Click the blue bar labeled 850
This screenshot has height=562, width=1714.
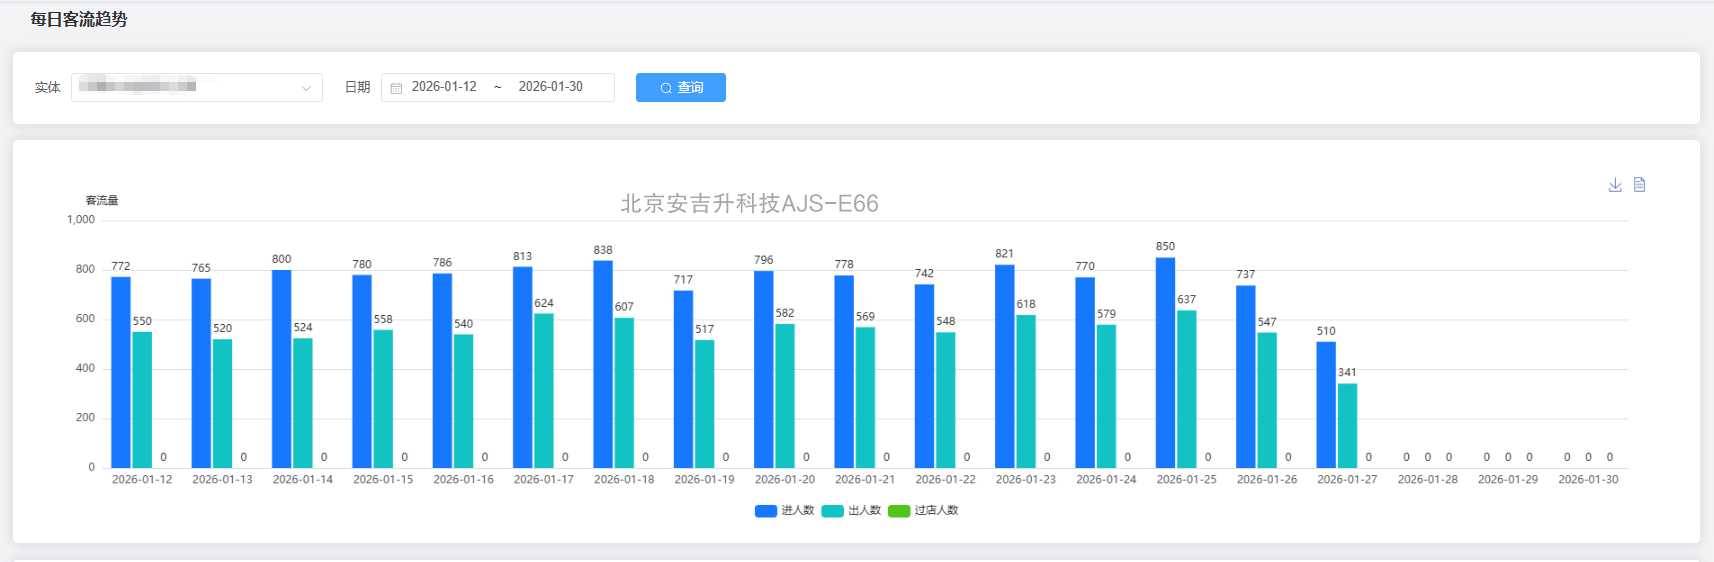click(x=1165, y=362)
